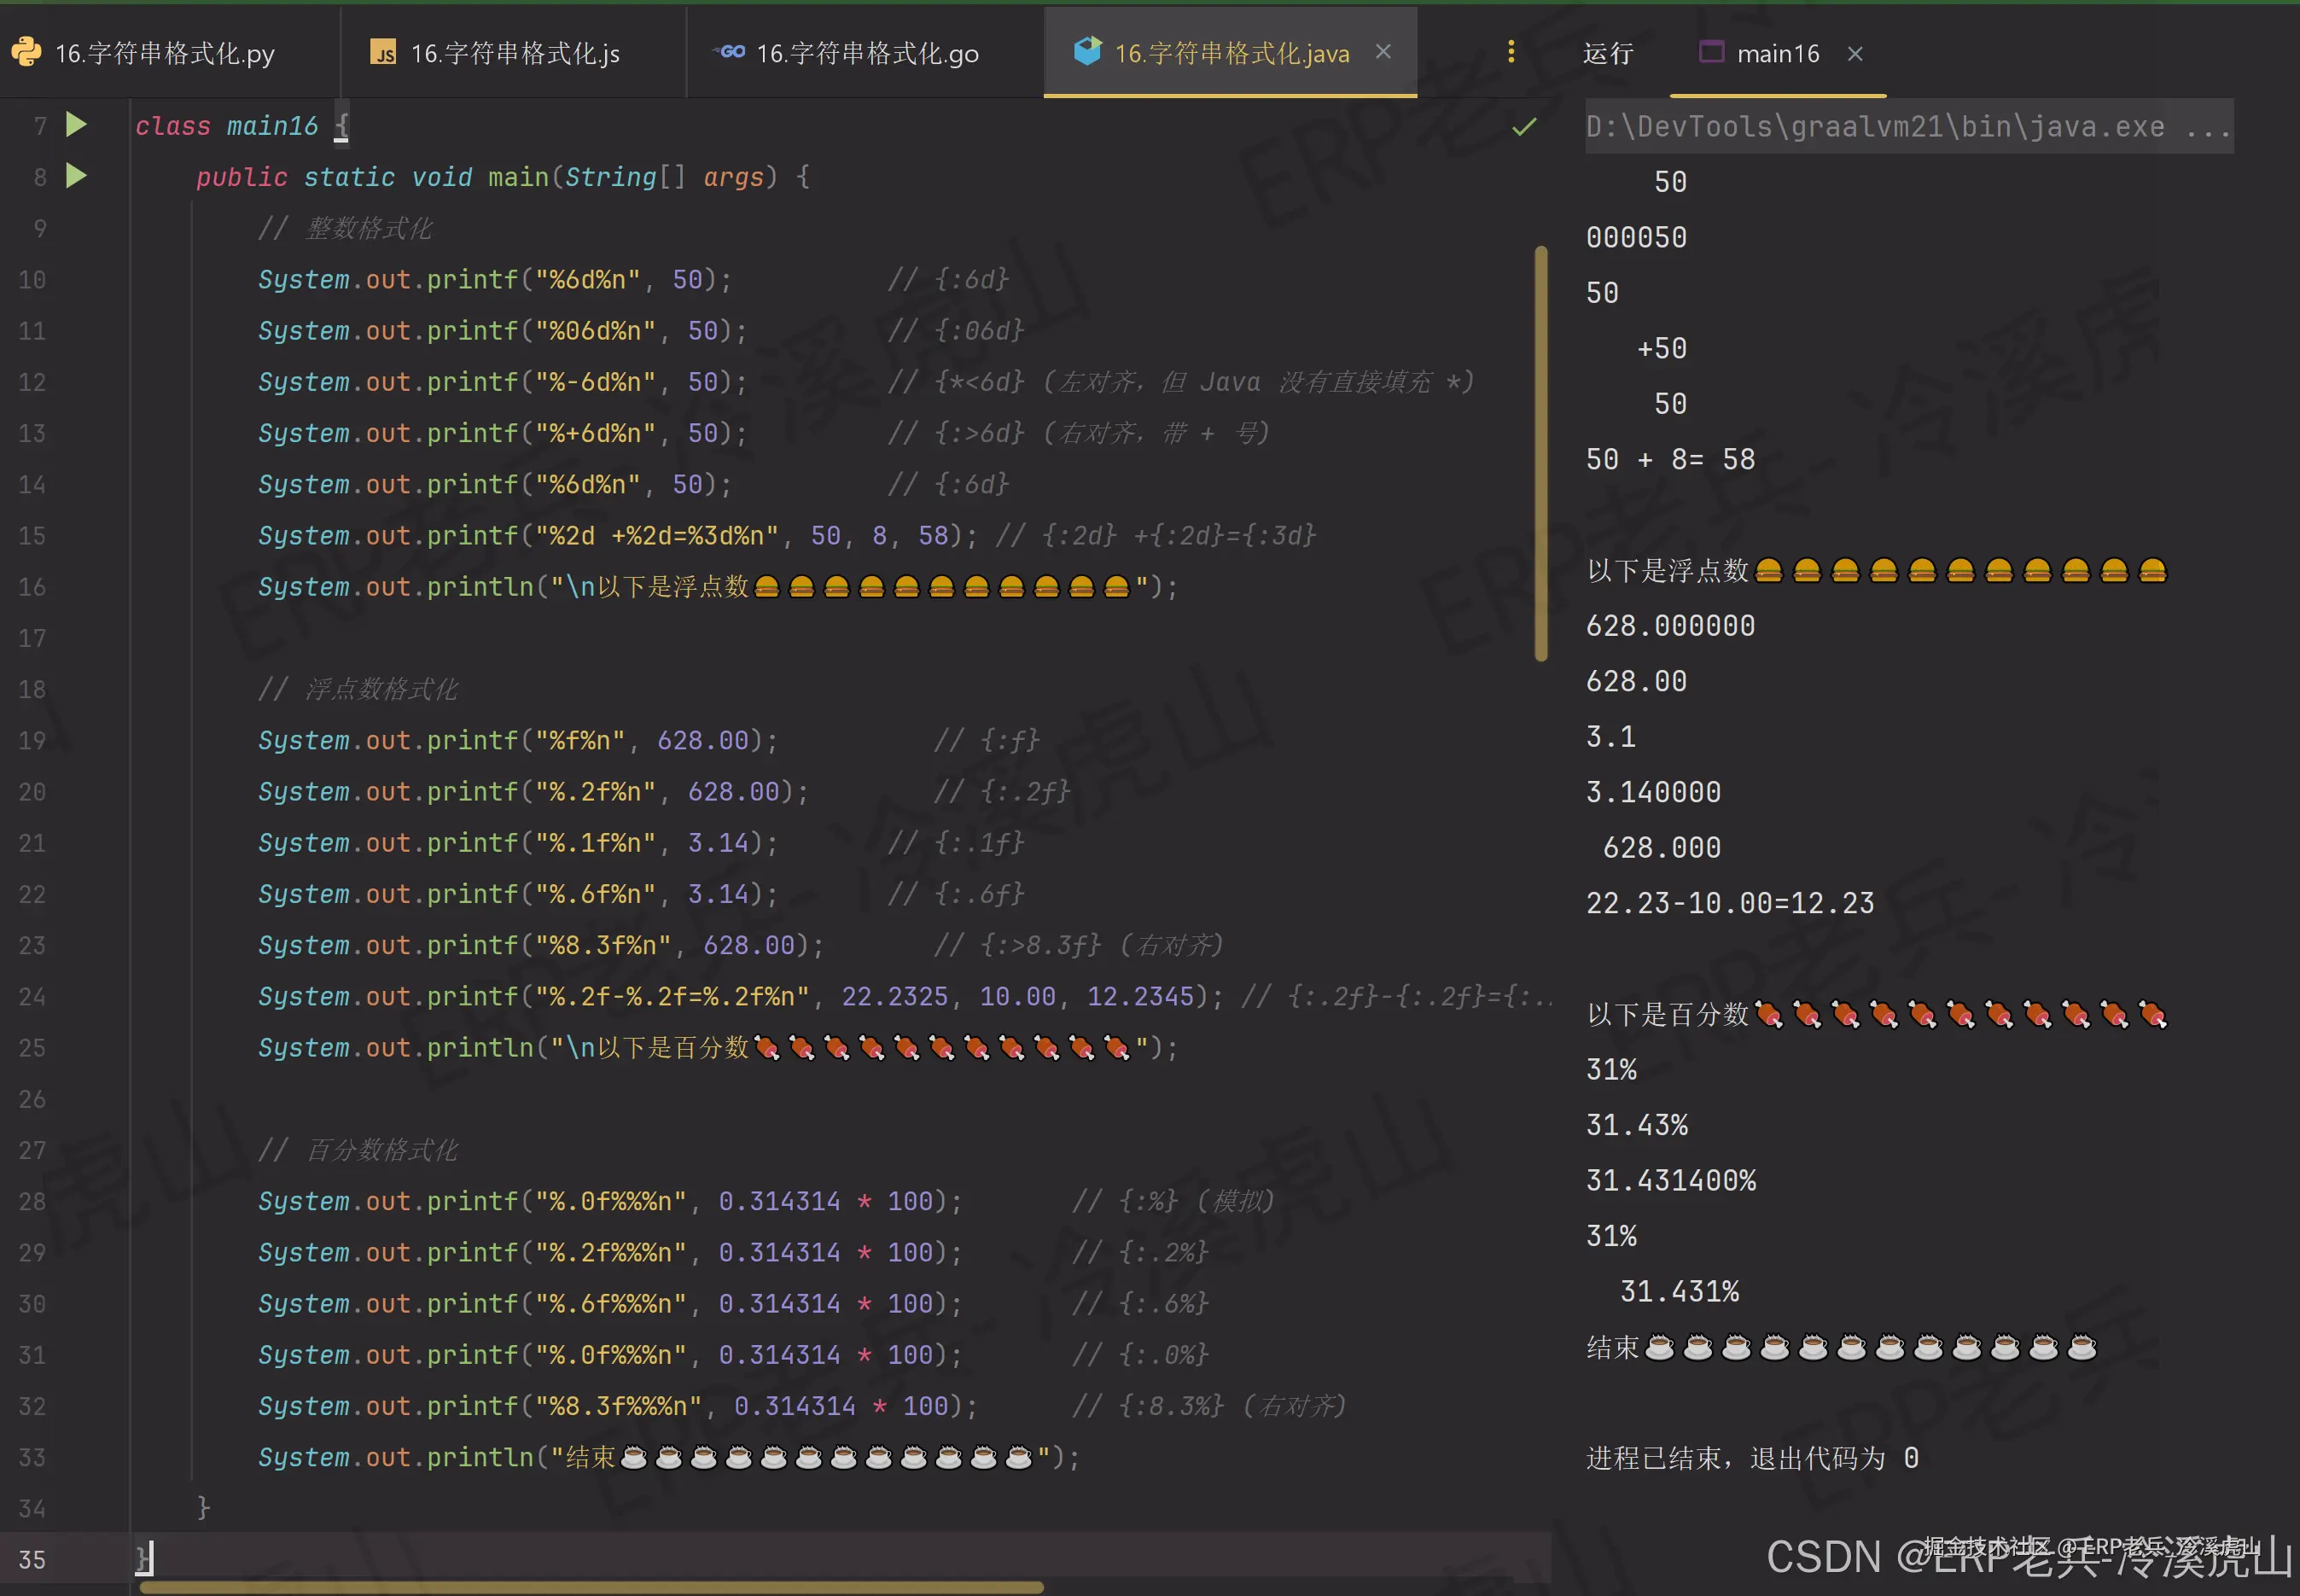Click the main16 run console icon
Screen dimensions: 2300x1596
pos(1711,52)
